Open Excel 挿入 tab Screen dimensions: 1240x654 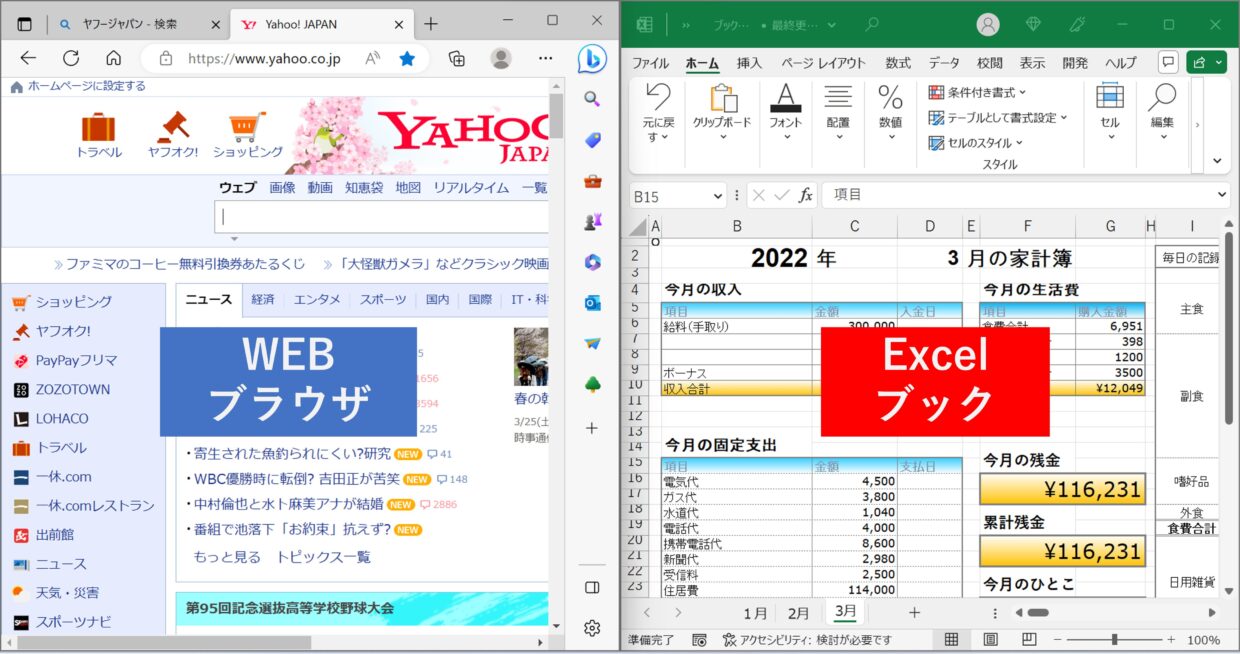pos(749,63)
